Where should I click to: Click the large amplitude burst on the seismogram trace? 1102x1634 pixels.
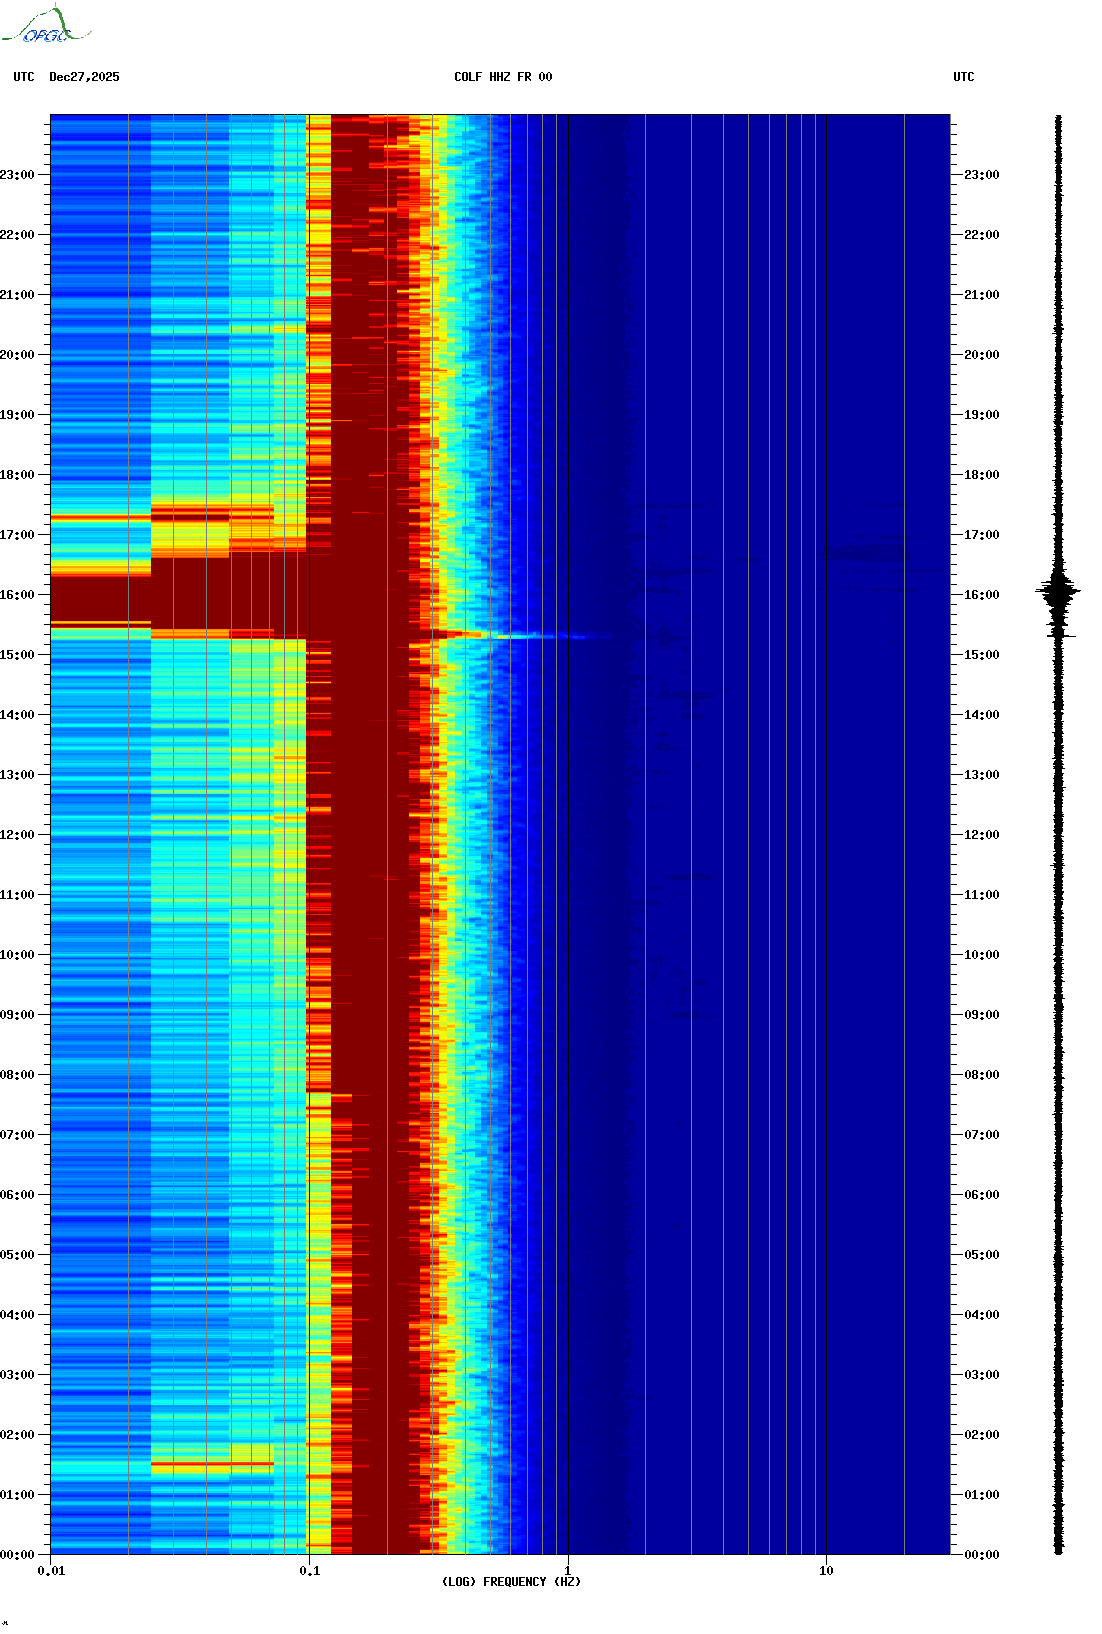(1058, 592)
